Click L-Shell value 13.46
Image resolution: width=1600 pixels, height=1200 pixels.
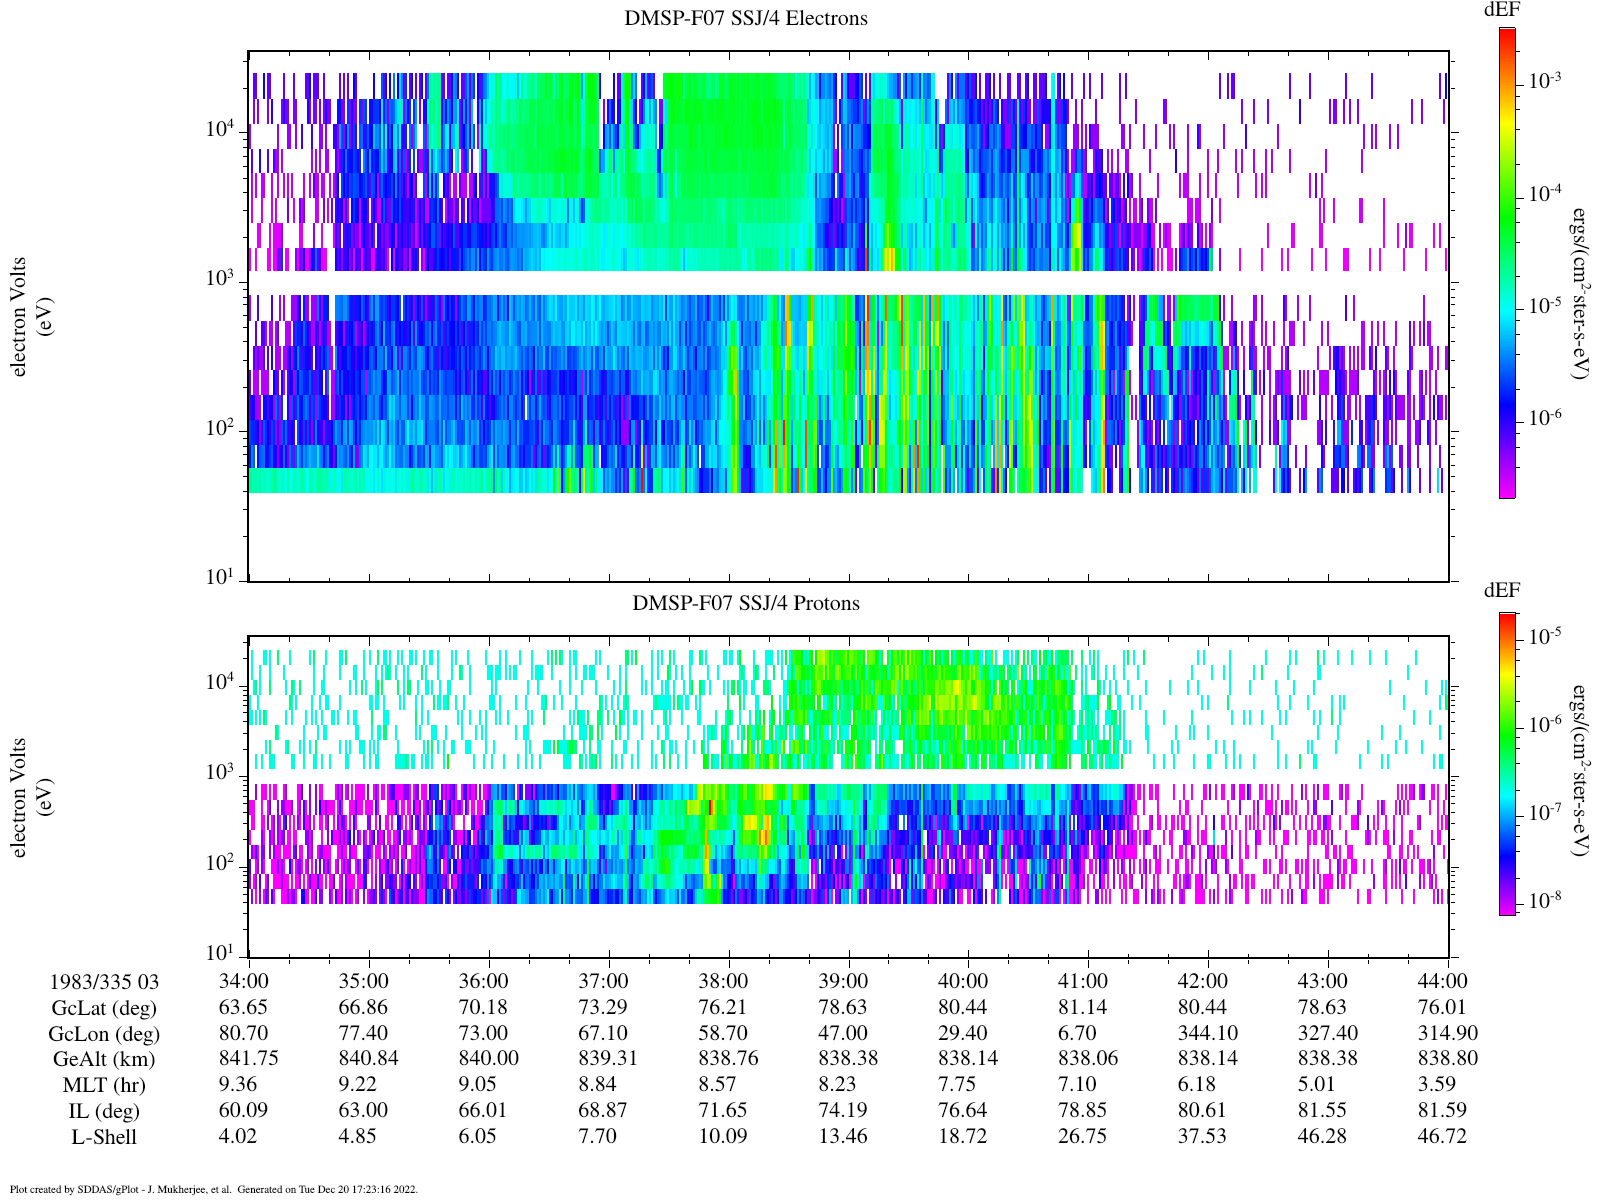[x=843, y=1136]
